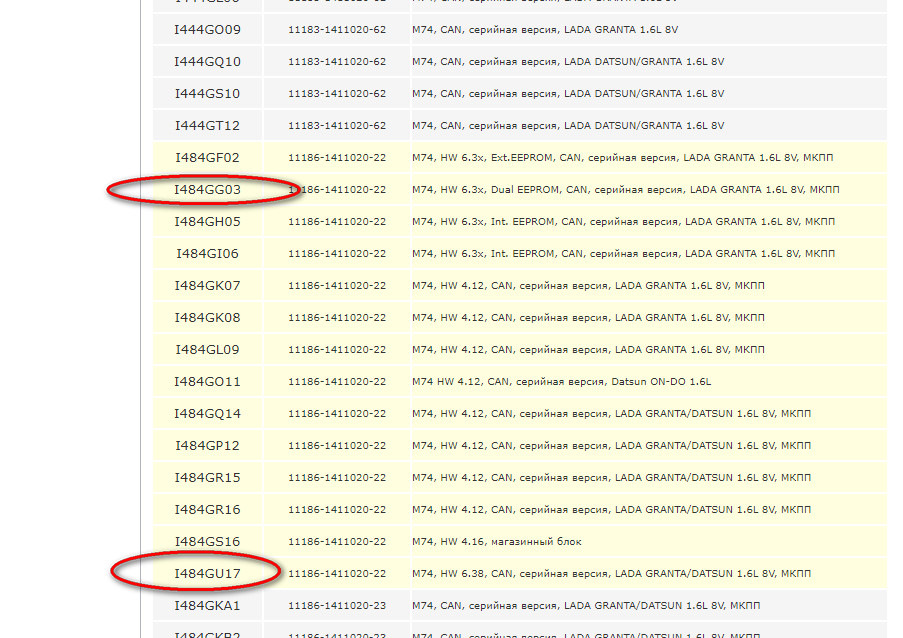Click the I484GG03 code cell
The image size is (903, 638).
coord(207,189)
